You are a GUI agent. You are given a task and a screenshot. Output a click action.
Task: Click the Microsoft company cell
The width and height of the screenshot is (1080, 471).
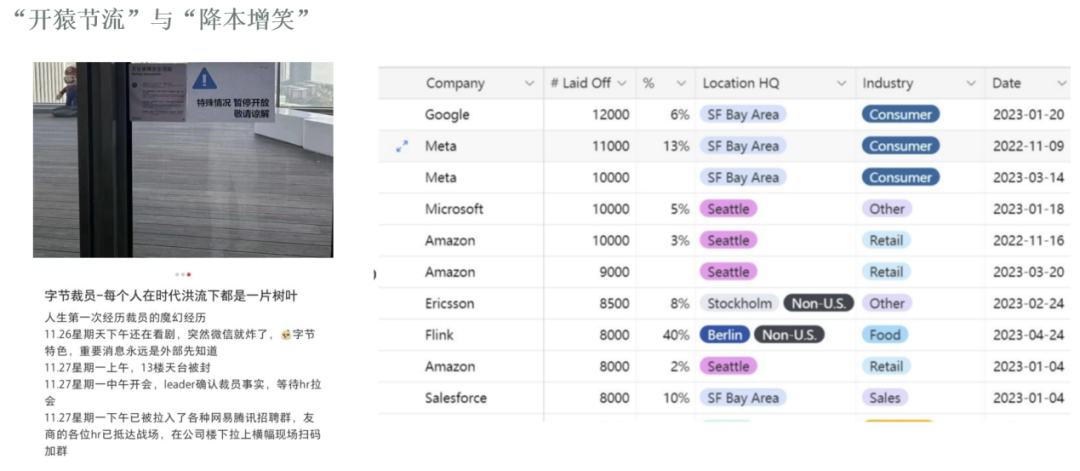tap(454, 209)
